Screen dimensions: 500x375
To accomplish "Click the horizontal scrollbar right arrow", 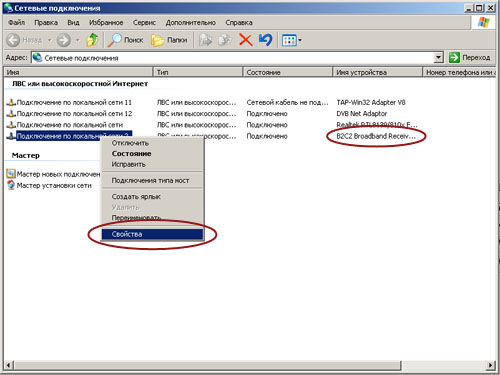I will 491,365.
